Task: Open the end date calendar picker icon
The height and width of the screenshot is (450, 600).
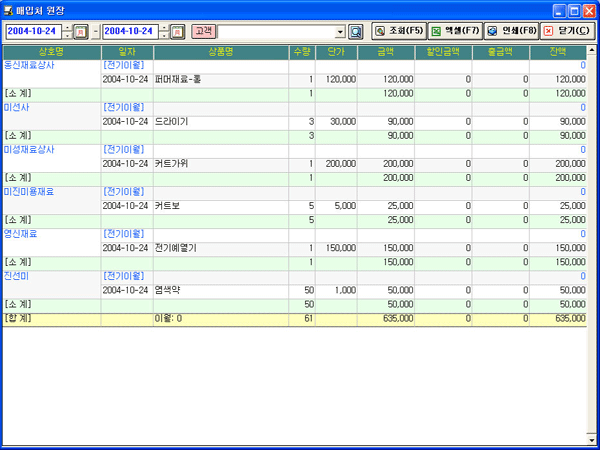Action: pos(177,32)
